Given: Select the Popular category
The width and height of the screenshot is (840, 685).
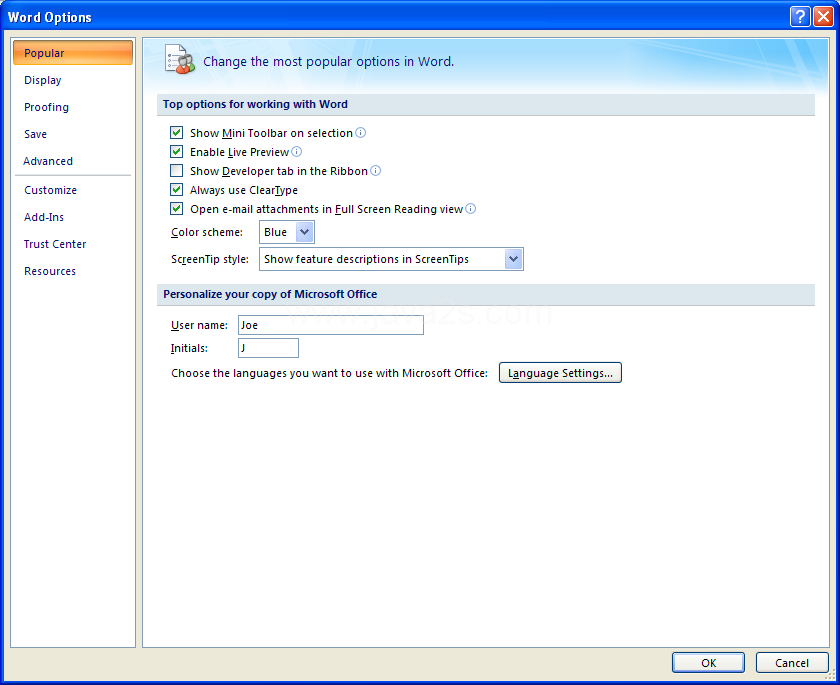Looking at the screenshot, I should click(73, 52).
